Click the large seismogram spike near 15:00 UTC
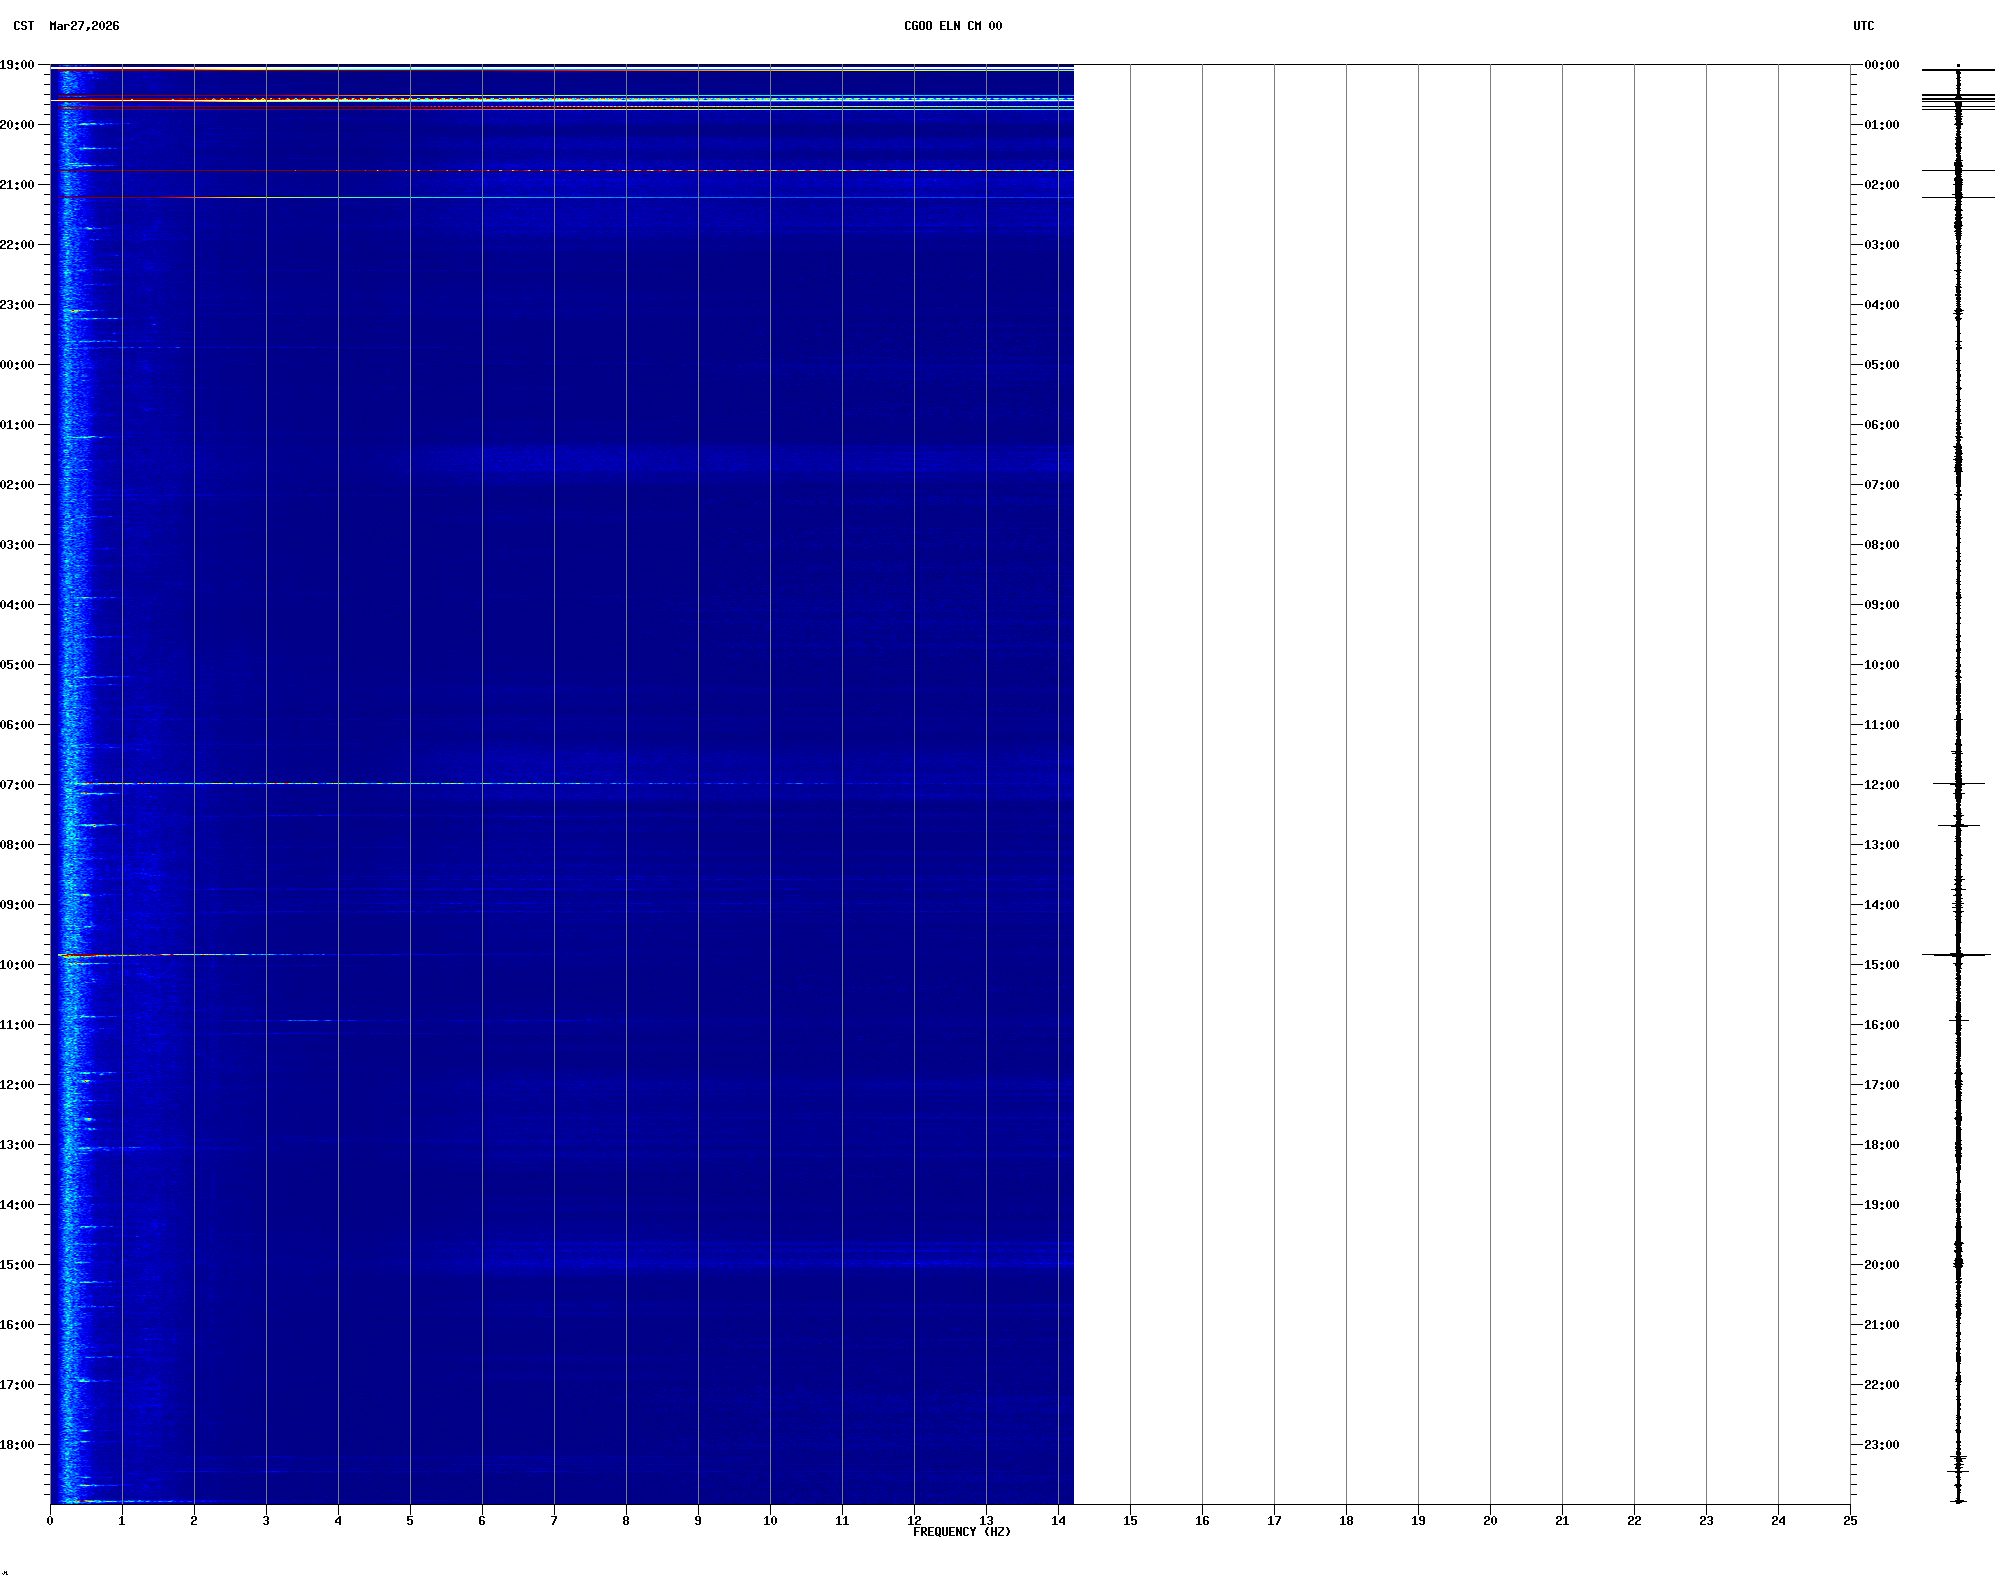The width and height of the screenshot is (2002, 1584). (x=1957, y=955)
